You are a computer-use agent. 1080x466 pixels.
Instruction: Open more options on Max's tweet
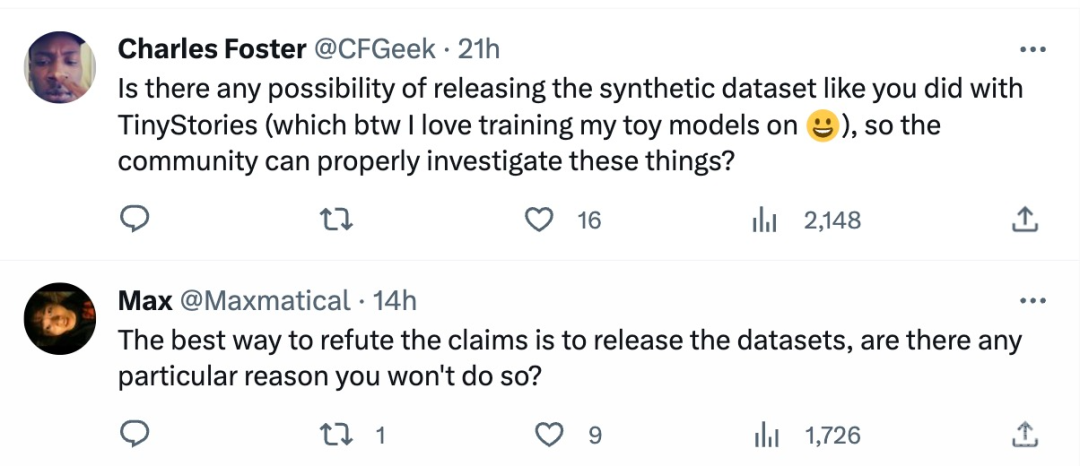coord(1031,300)
